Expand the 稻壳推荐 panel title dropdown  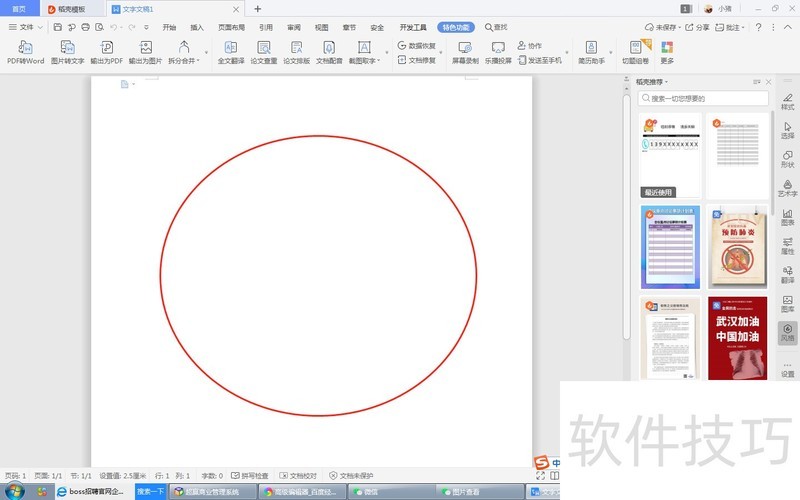coord(653,82)
